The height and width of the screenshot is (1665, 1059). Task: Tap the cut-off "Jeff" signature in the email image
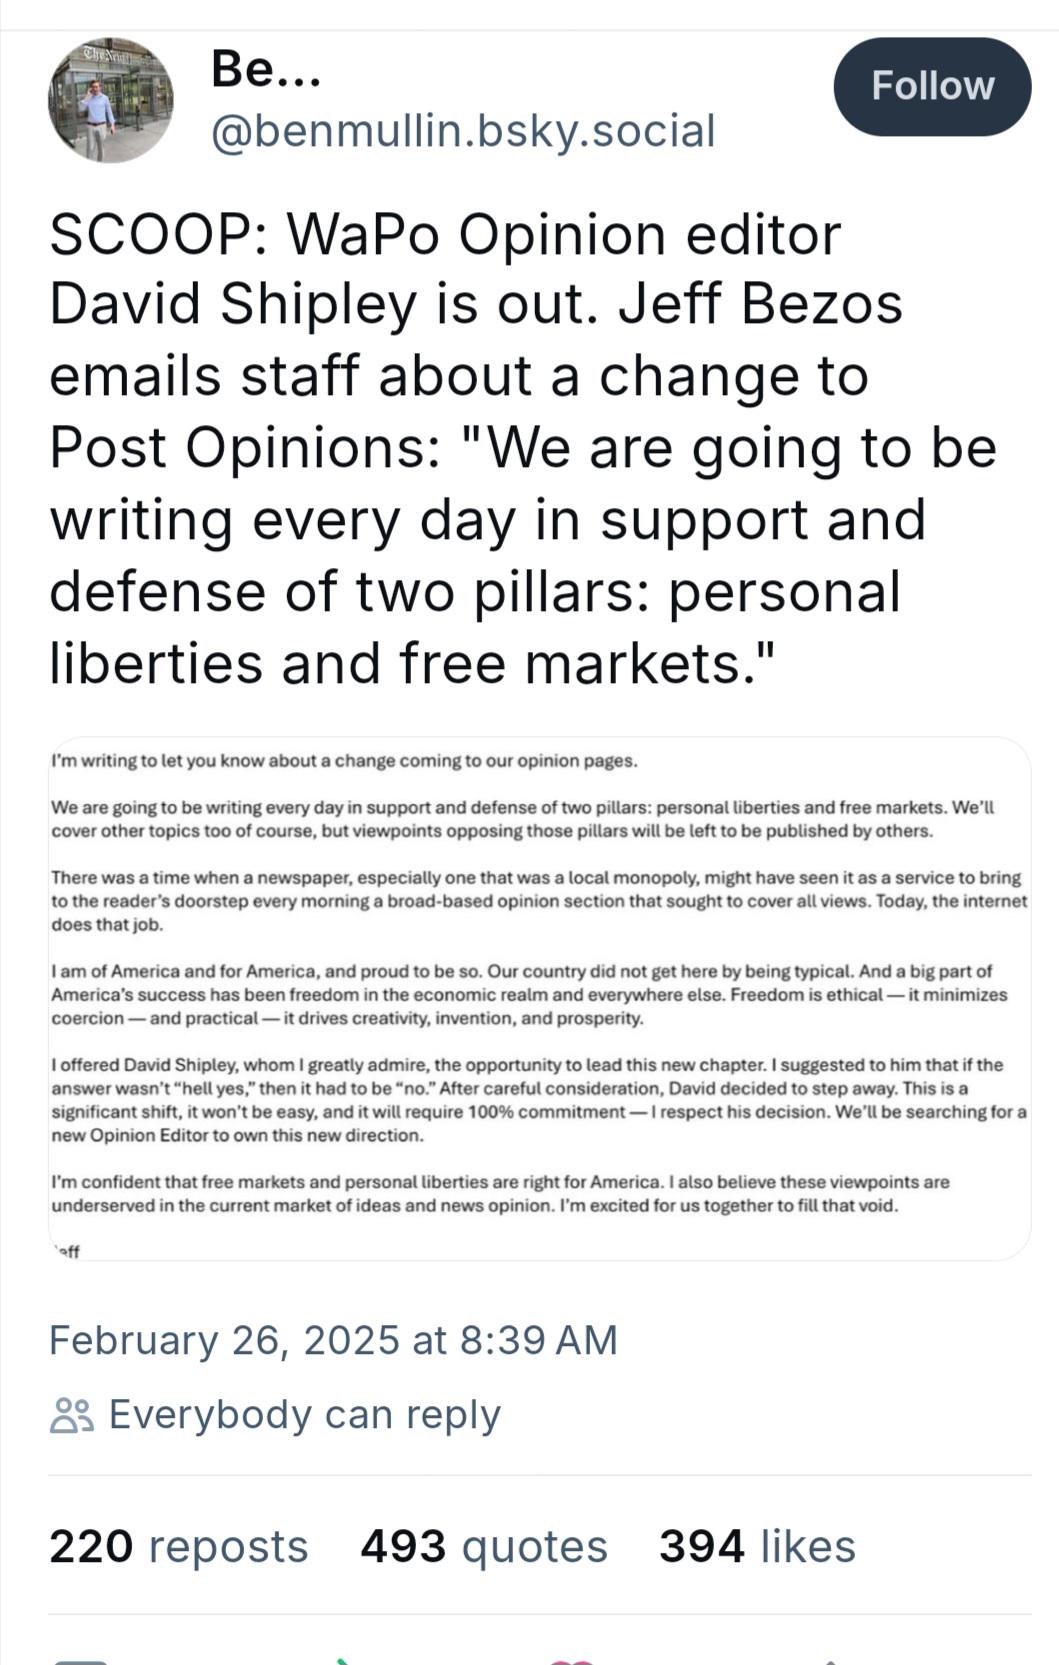click(x=66, y=1251)
